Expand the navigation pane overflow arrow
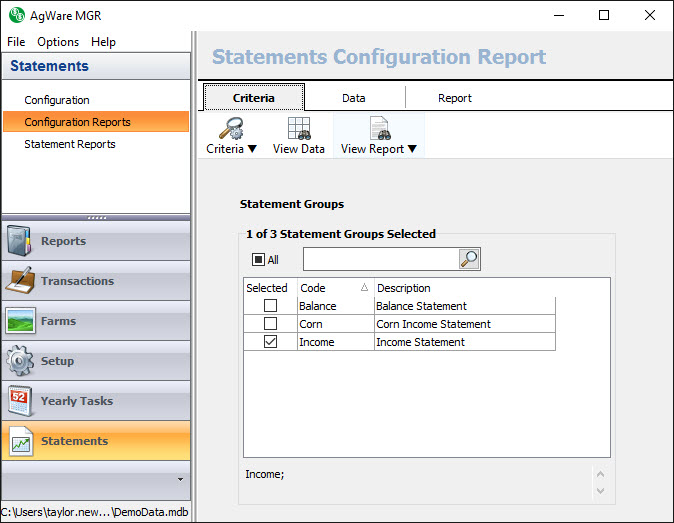 click(x=180, y=480)
